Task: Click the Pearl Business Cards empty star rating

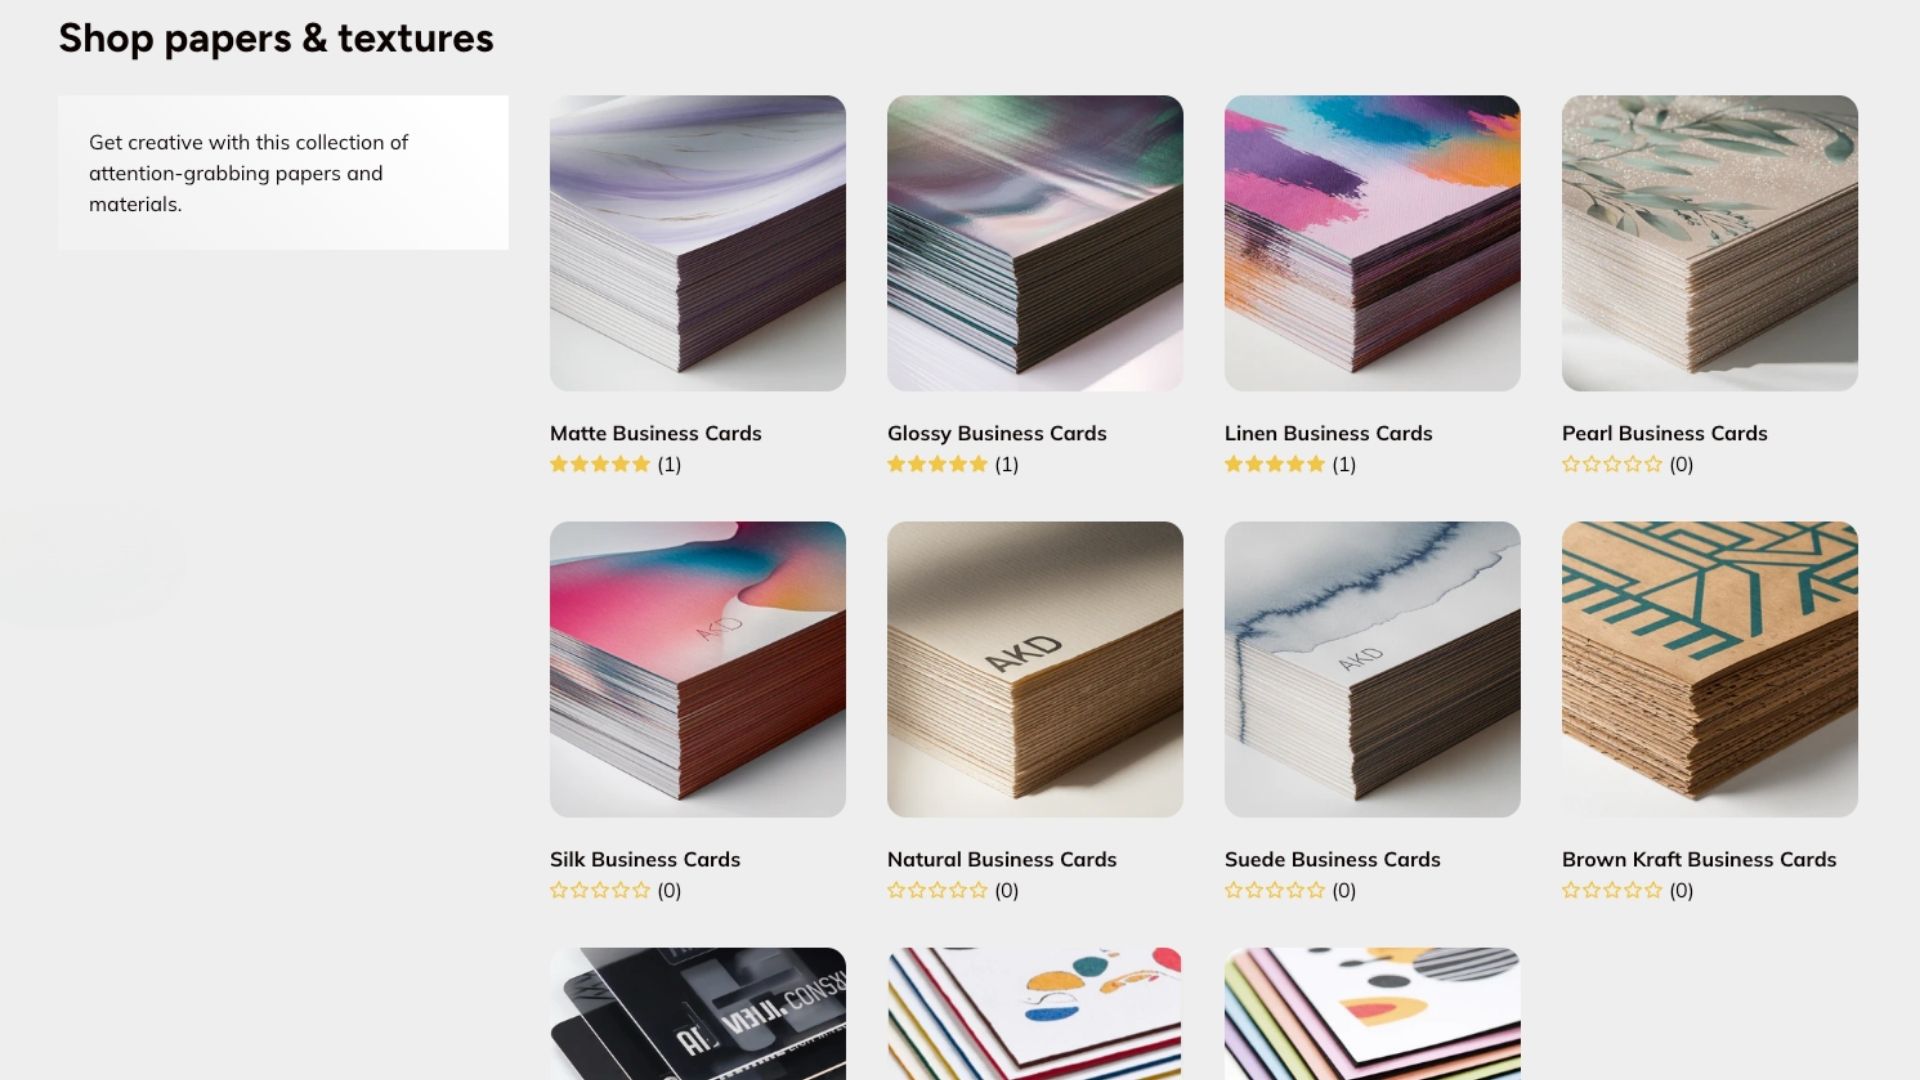Action: [x=1612, y=464]
